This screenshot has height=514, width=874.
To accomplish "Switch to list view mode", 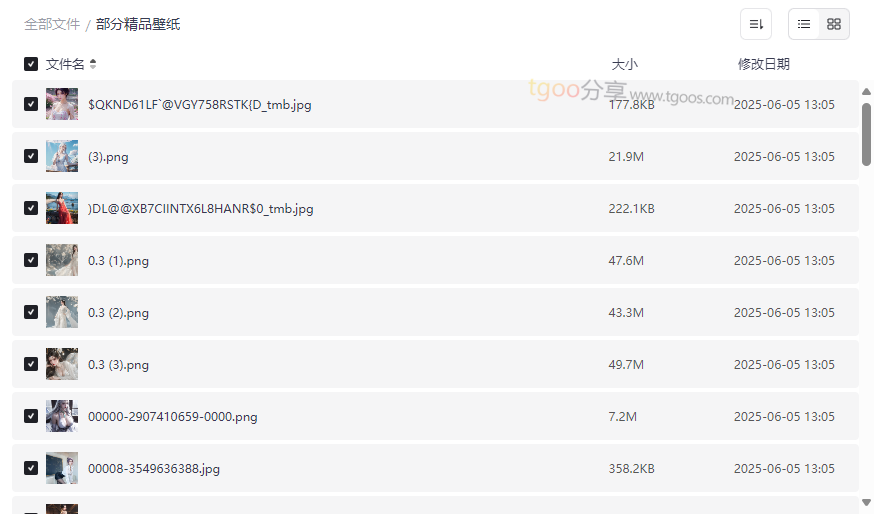I will [x=804, y=24].
